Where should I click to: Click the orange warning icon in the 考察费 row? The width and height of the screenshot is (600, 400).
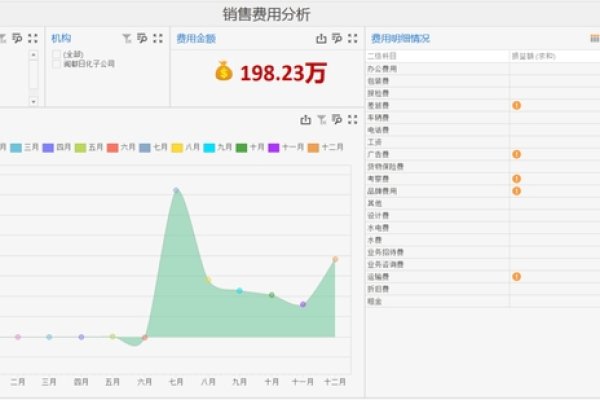(x=517, y=179)
